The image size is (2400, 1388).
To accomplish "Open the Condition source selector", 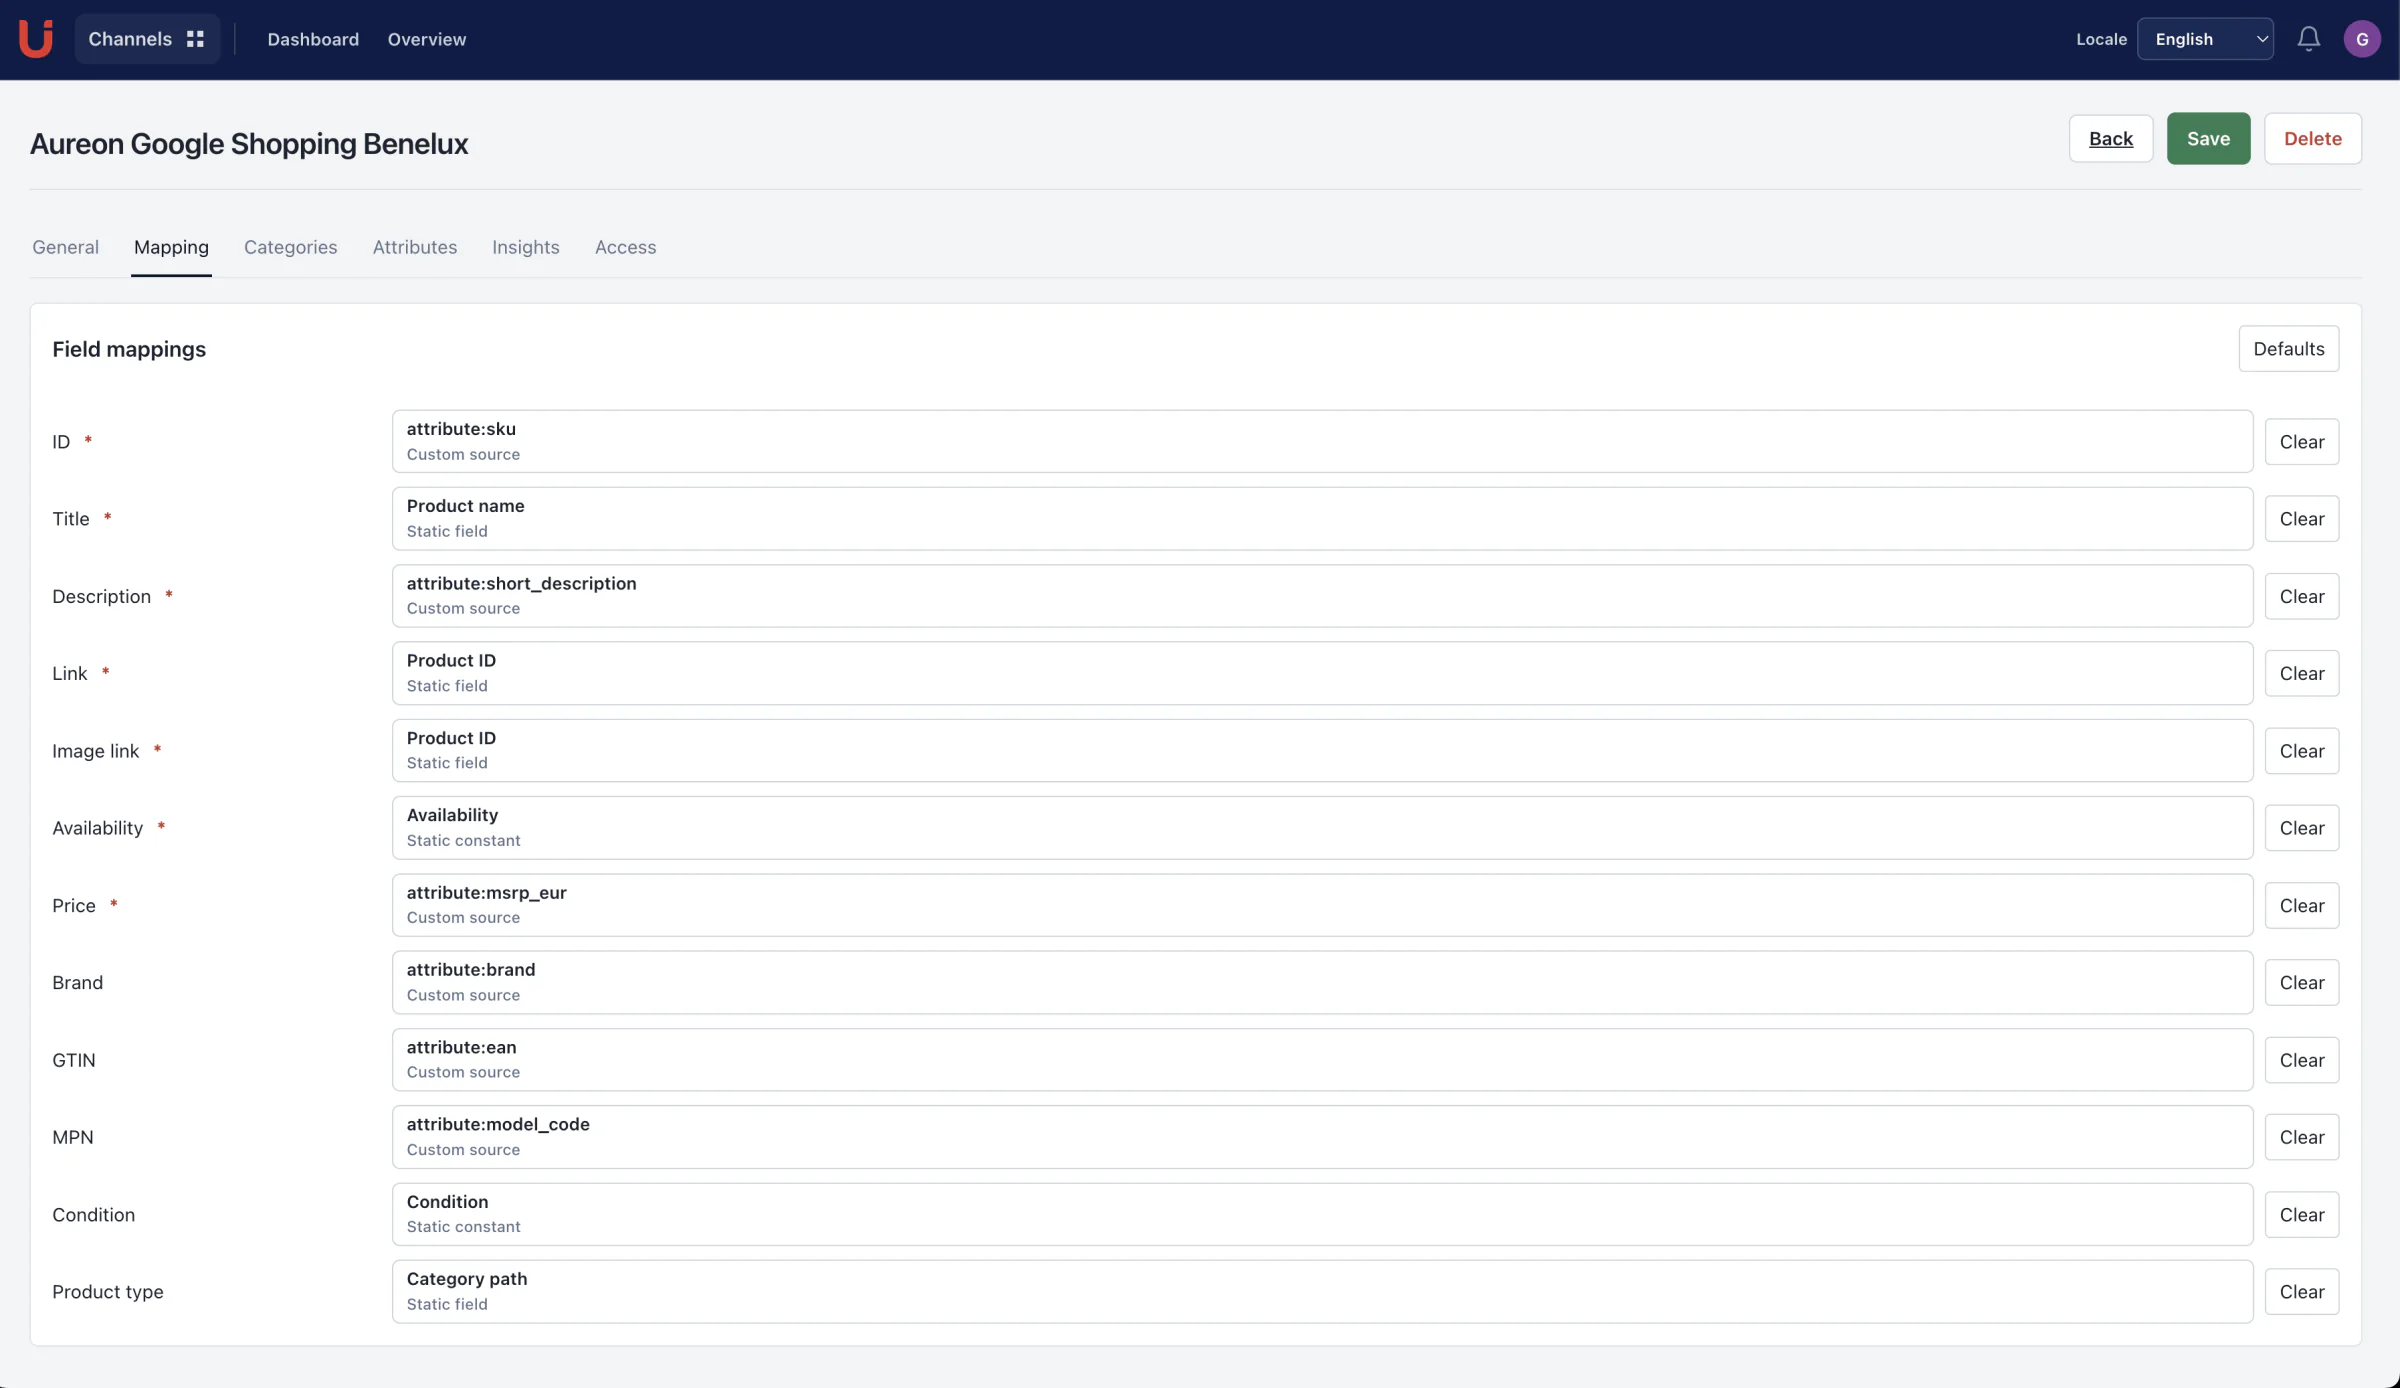I will pyautogui.click(x=1322, y=1214).
